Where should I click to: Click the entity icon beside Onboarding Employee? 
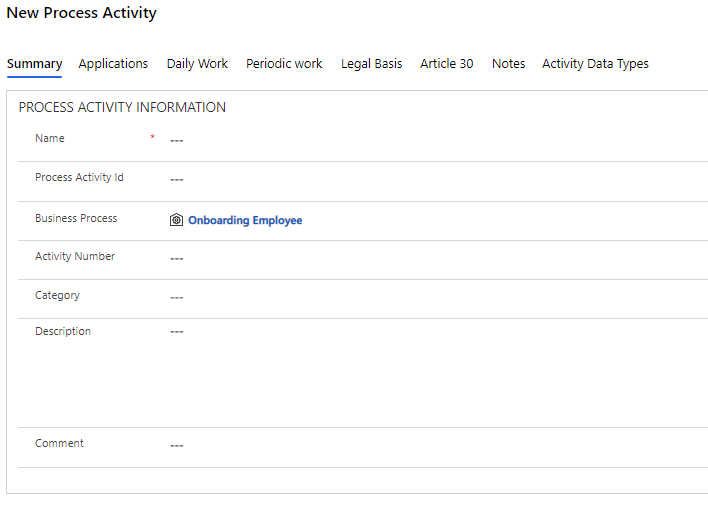(x=176, y=220)
